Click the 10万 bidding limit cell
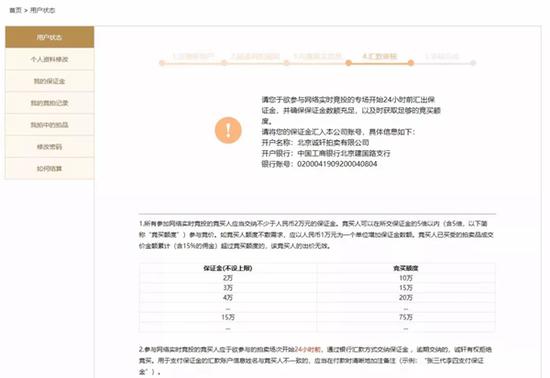This screenshot has width=550, height=378. (x=405, y=278)
